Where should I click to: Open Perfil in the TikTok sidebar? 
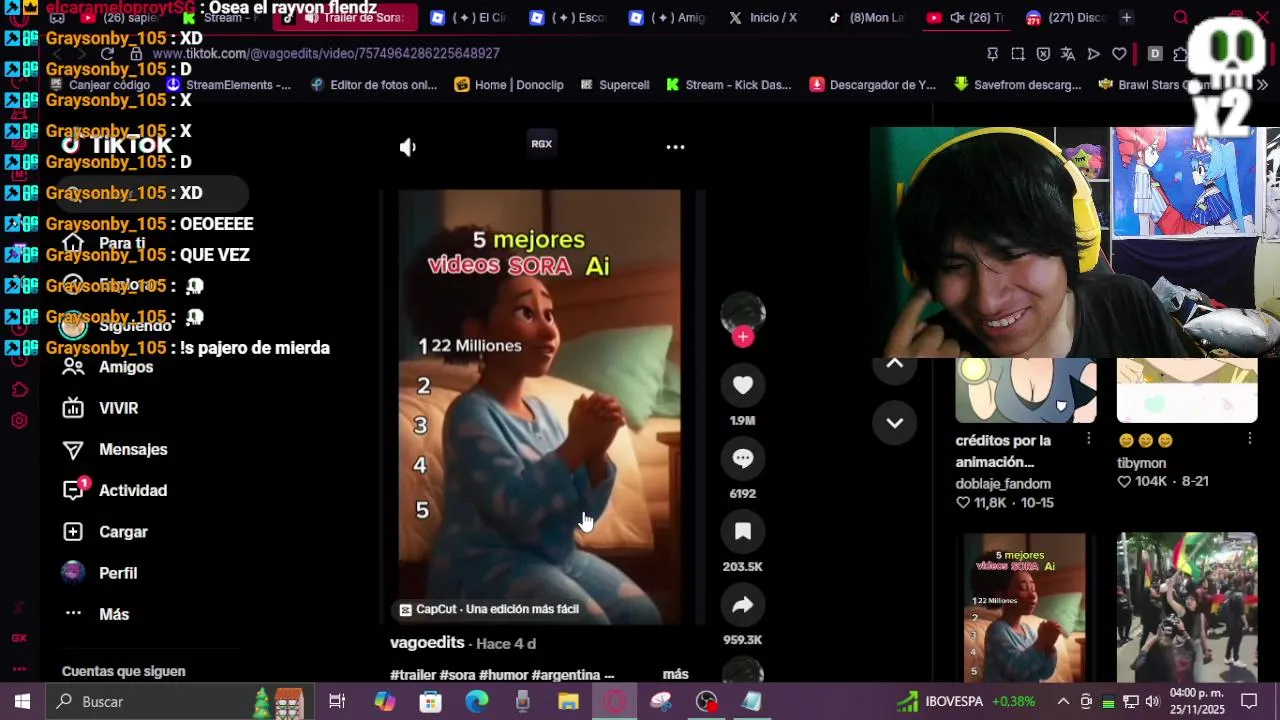pos(118,573)
